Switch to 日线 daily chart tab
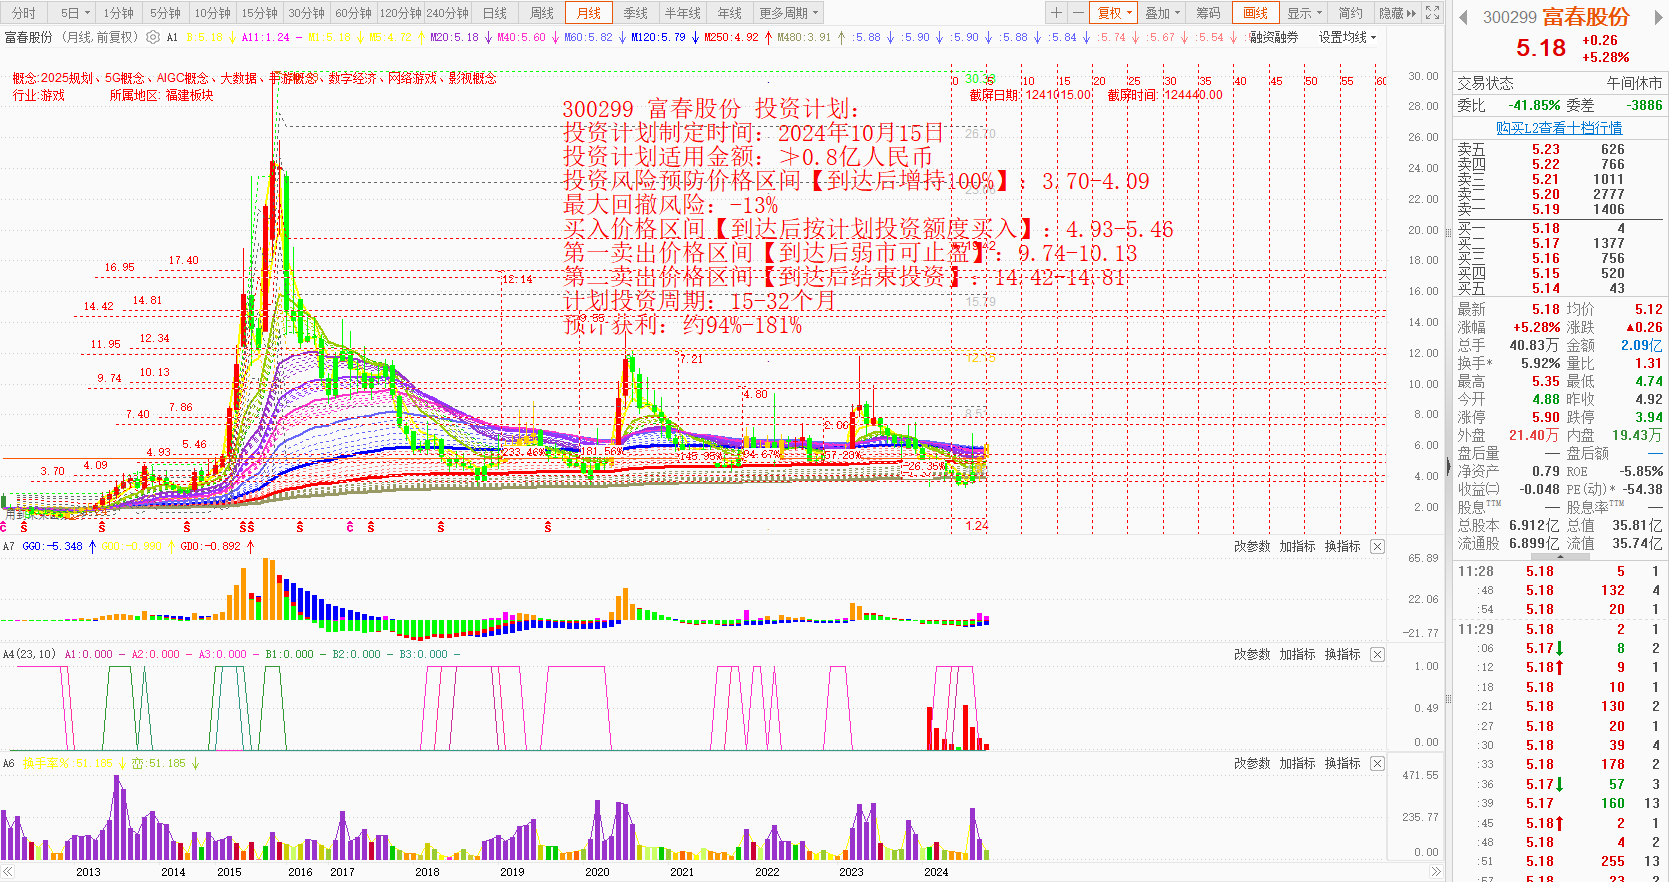Viewport: 1669px width, 882px height. click(494, 13)
